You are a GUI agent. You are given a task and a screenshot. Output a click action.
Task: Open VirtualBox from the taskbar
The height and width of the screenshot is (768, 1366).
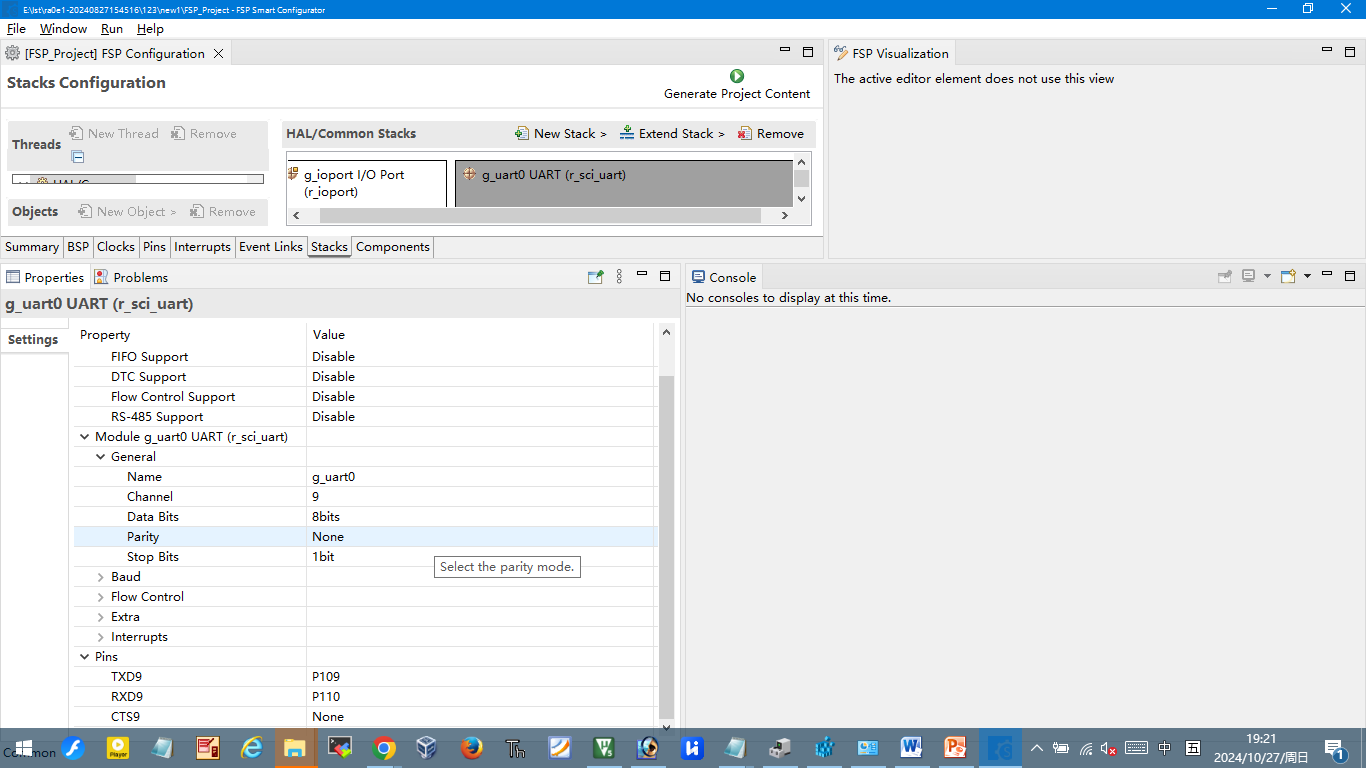[427, 747]
